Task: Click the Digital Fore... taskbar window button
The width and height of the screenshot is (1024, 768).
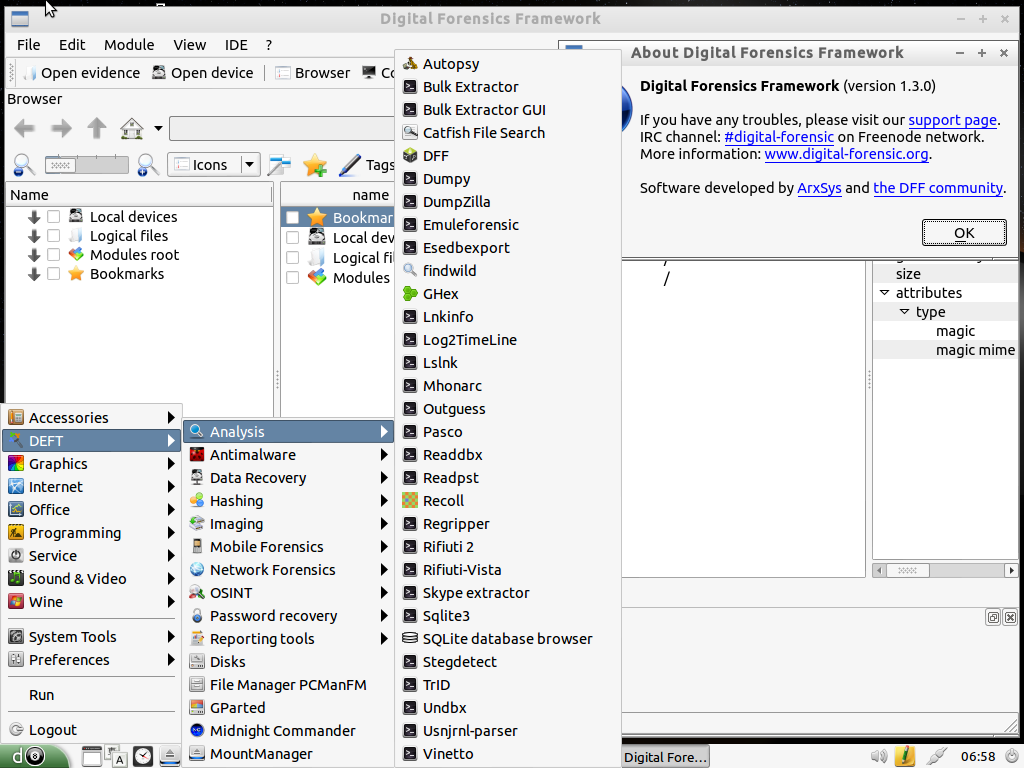Action: pos(665,757)
